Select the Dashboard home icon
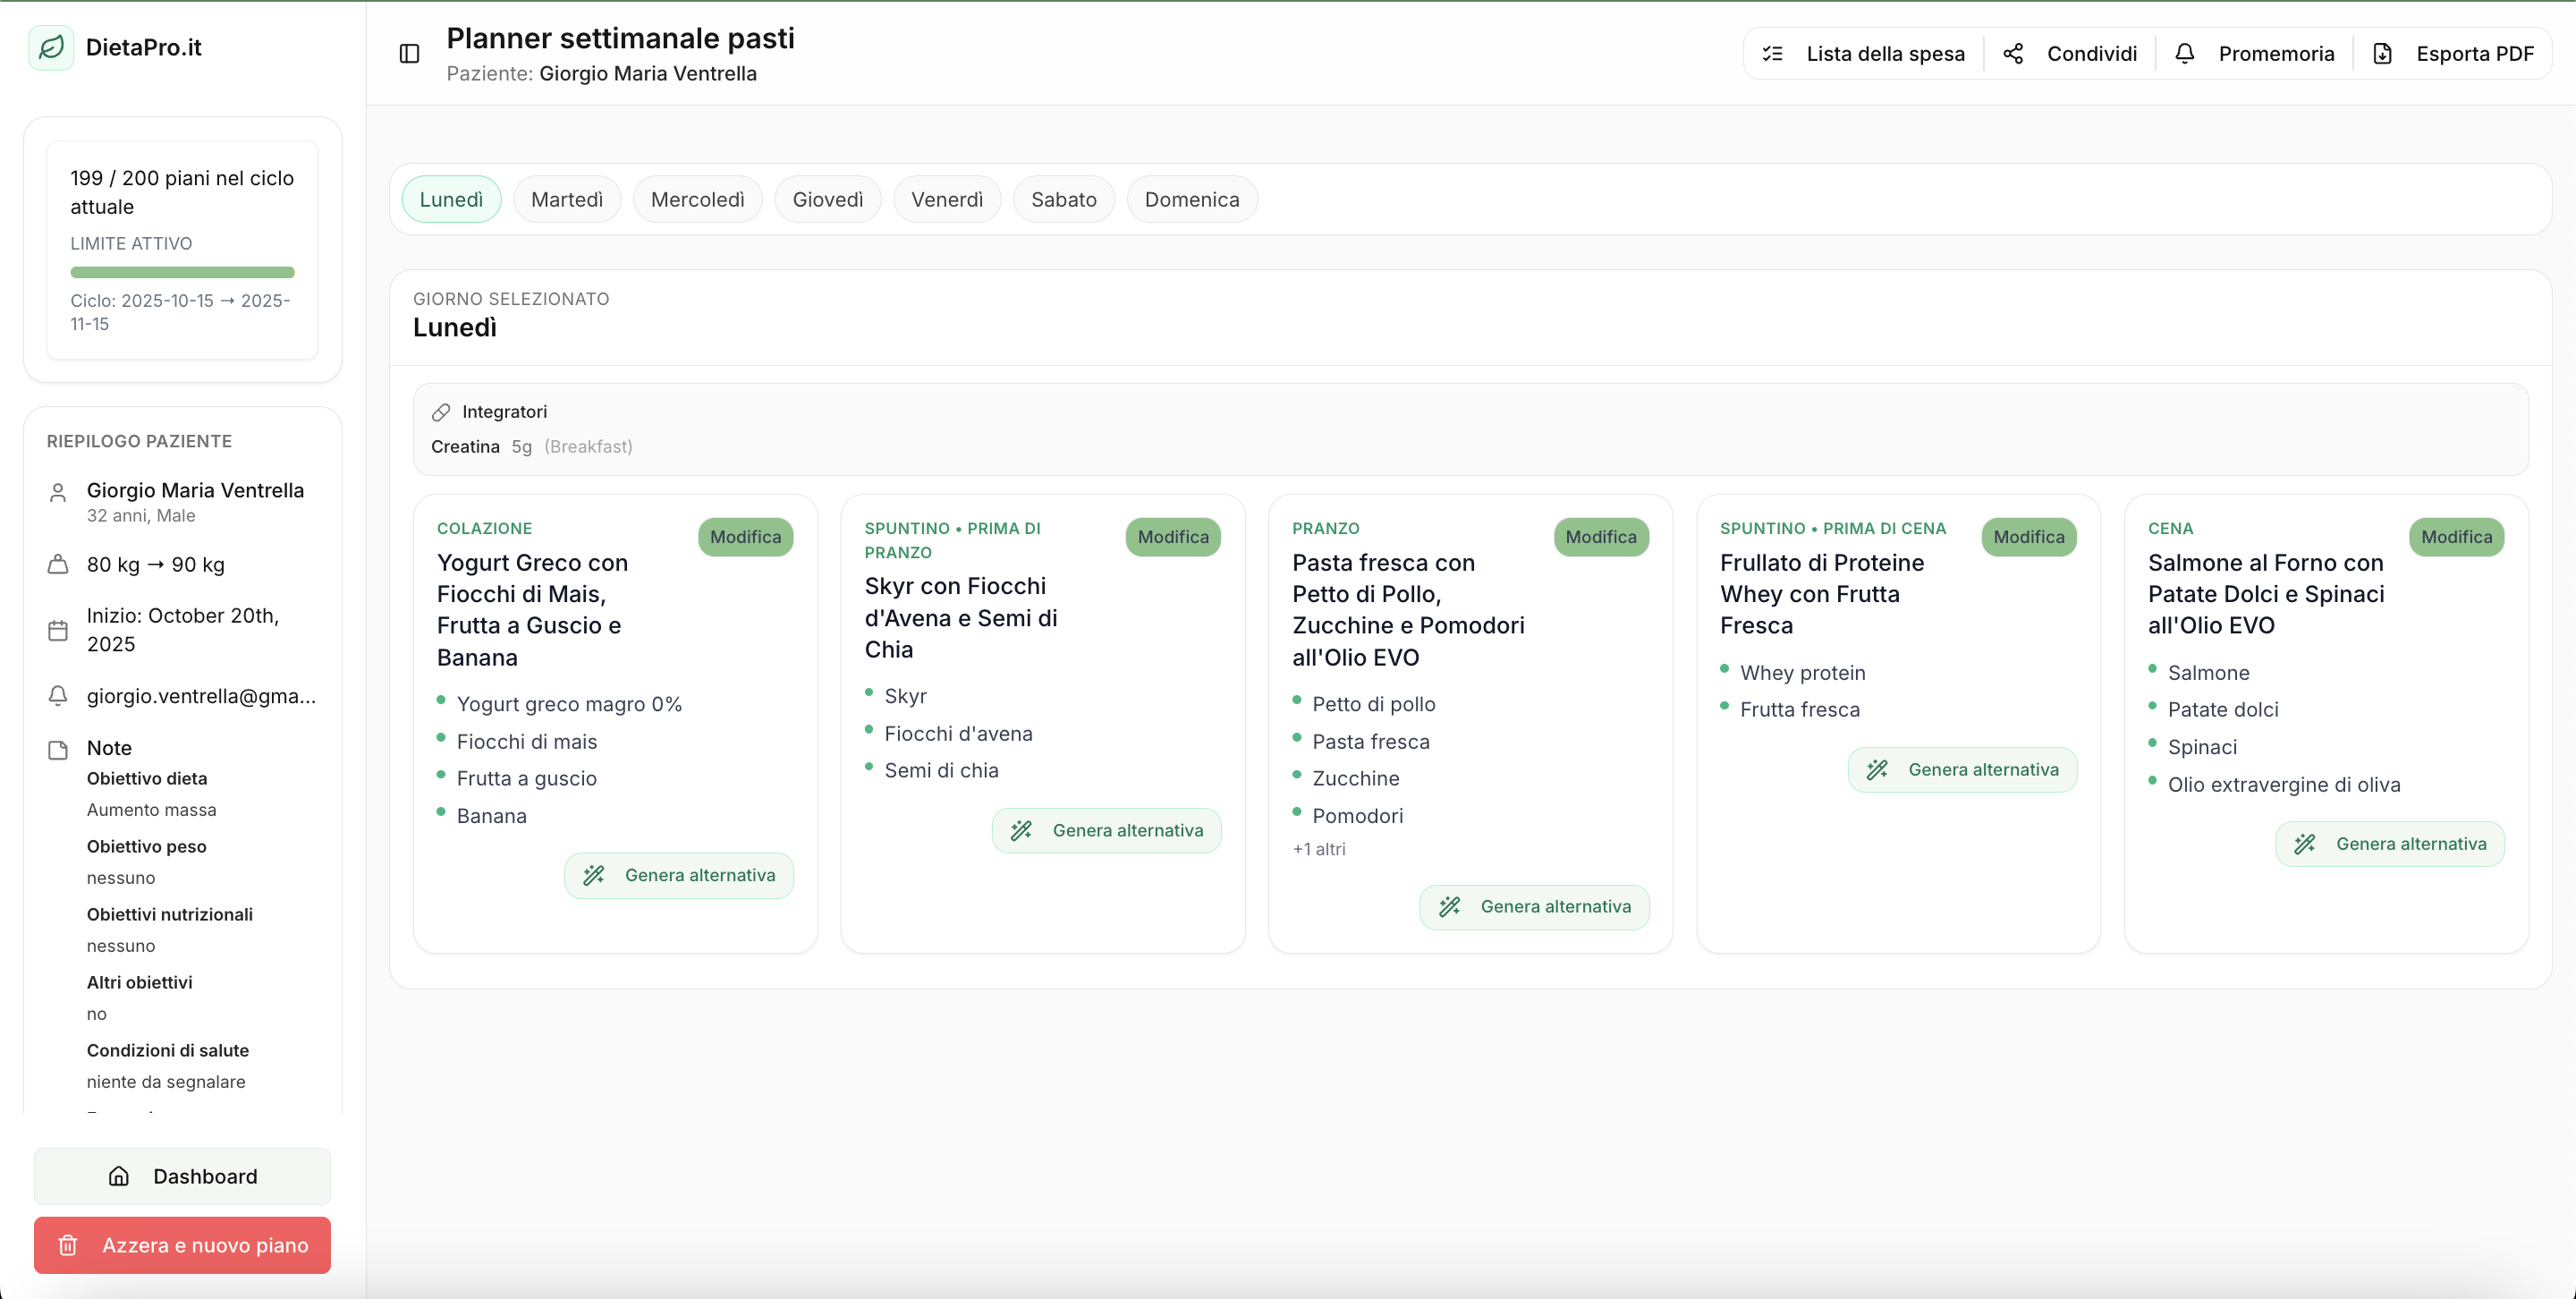Screen dimensions: 2576x1299 (119, 1177)
